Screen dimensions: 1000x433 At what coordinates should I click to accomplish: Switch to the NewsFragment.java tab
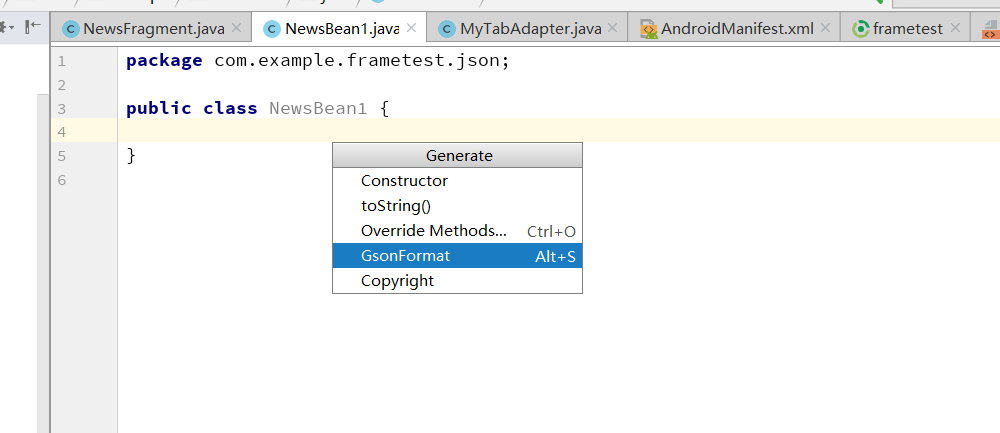click(x=153, y=29)
